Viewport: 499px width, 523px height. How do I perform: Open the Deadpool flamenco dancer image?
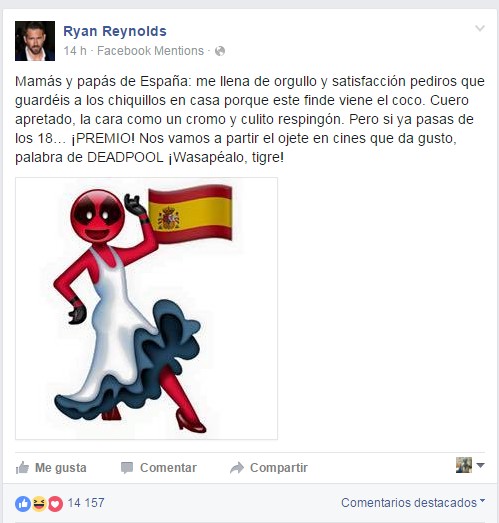click(x=146, y=309)
